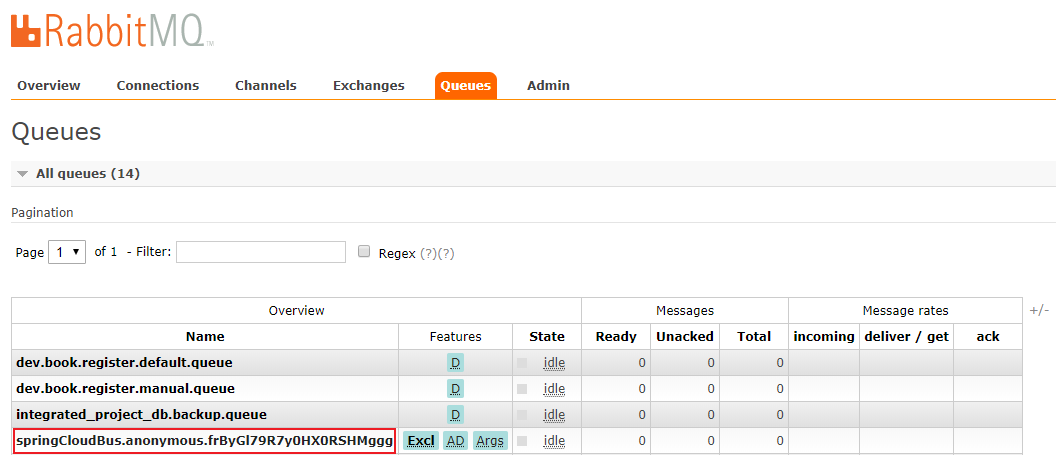Image resolution: width=1056 pixels, height=455 pixels.
Task: Click the Args feature badge
Action: coord(490,441)
